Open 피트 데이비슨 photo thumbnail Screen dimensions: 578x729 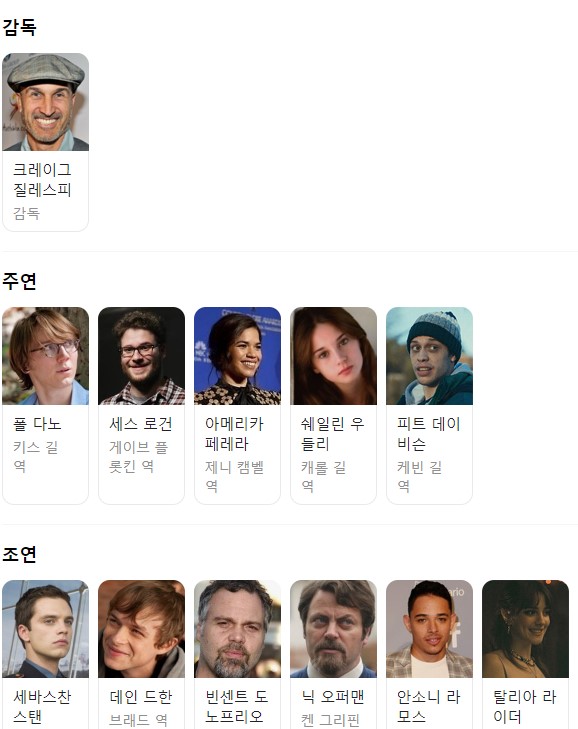click(x=429, y=356)
